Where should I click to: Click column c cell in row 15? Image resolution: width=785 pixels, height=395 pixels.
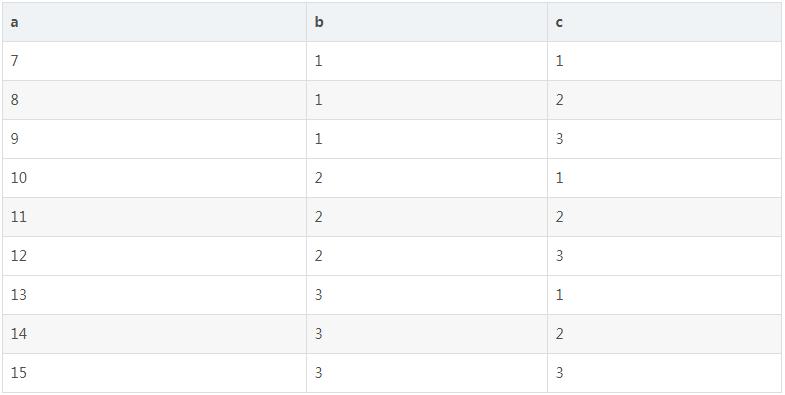(664, 373)
